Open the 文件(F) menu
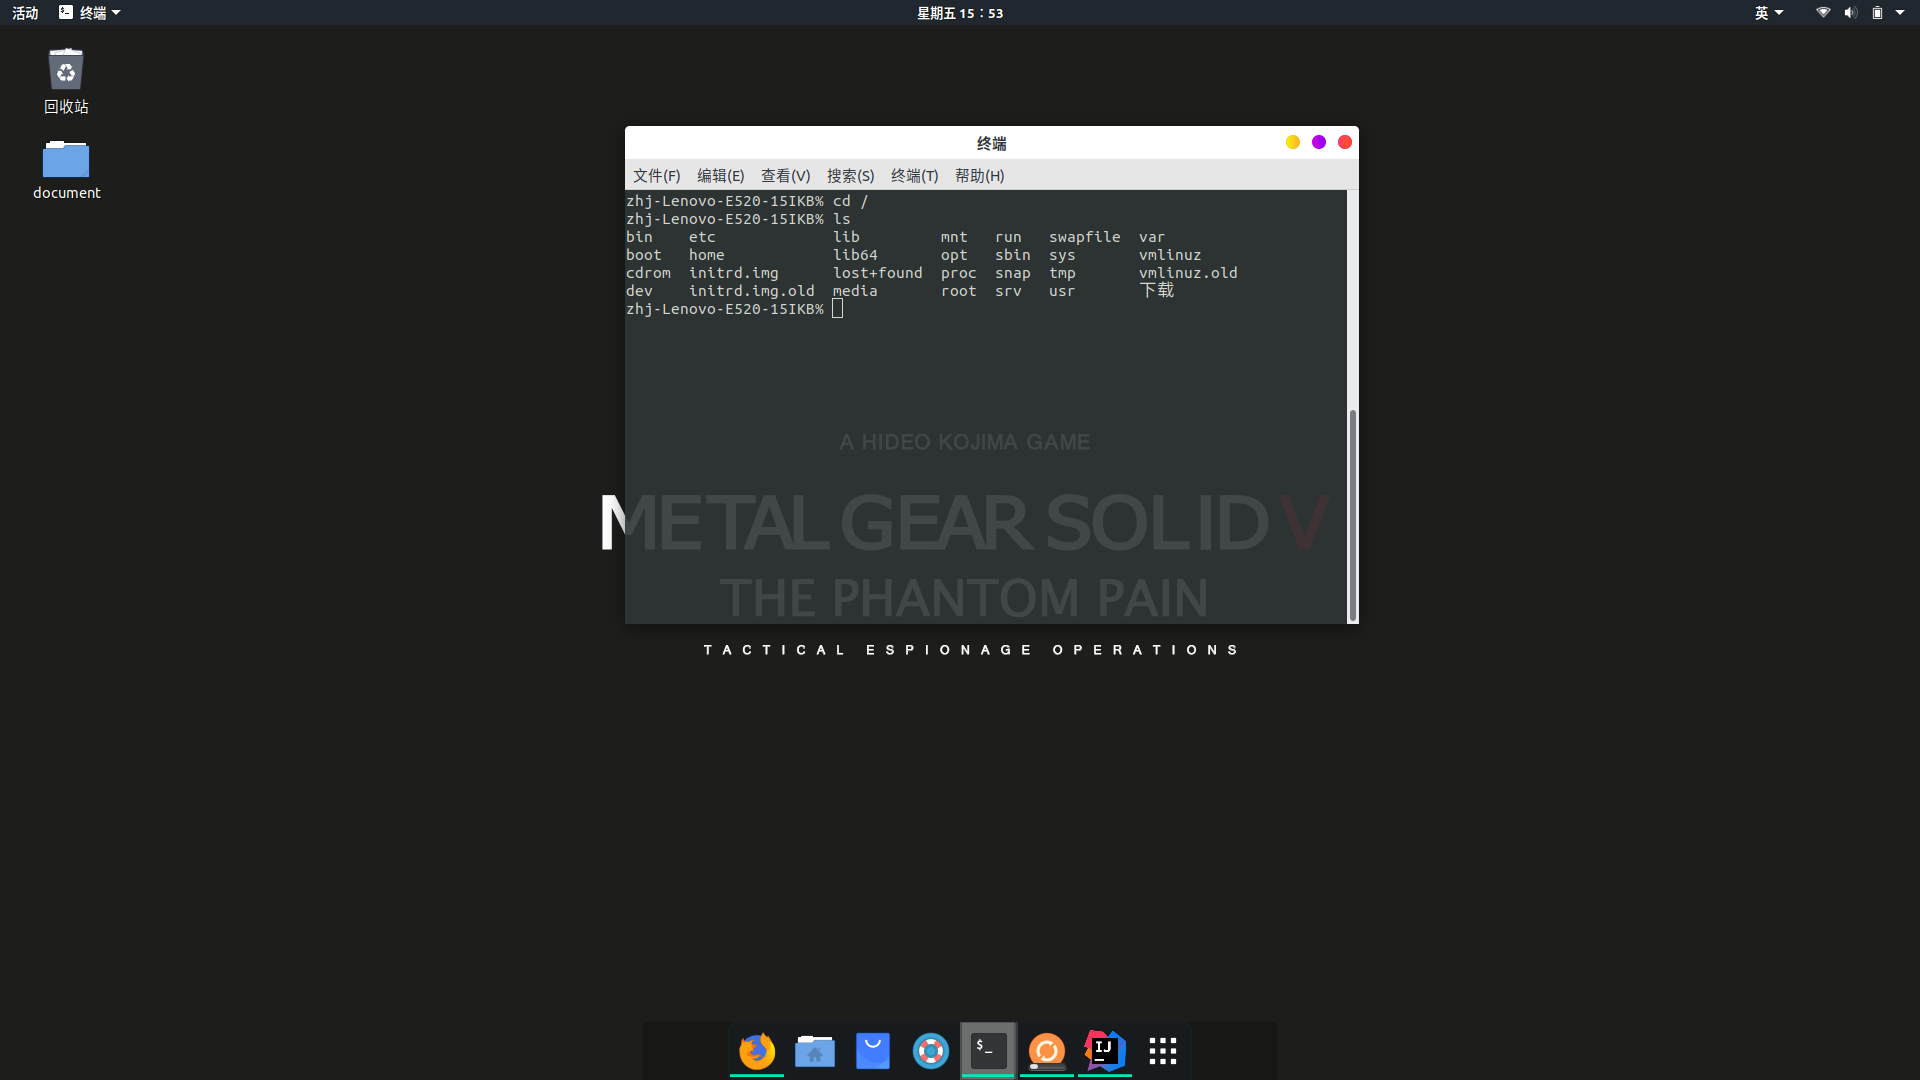The image size is (1920, 1080). coord(656,176)
